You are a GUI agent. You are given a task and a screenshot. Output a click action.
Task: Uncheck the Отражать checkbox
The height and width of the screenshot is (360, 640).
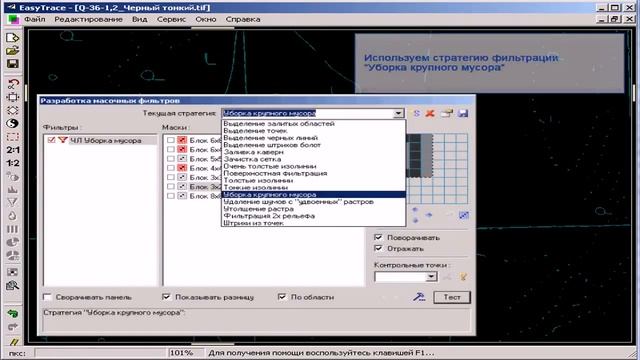[378, 248]
